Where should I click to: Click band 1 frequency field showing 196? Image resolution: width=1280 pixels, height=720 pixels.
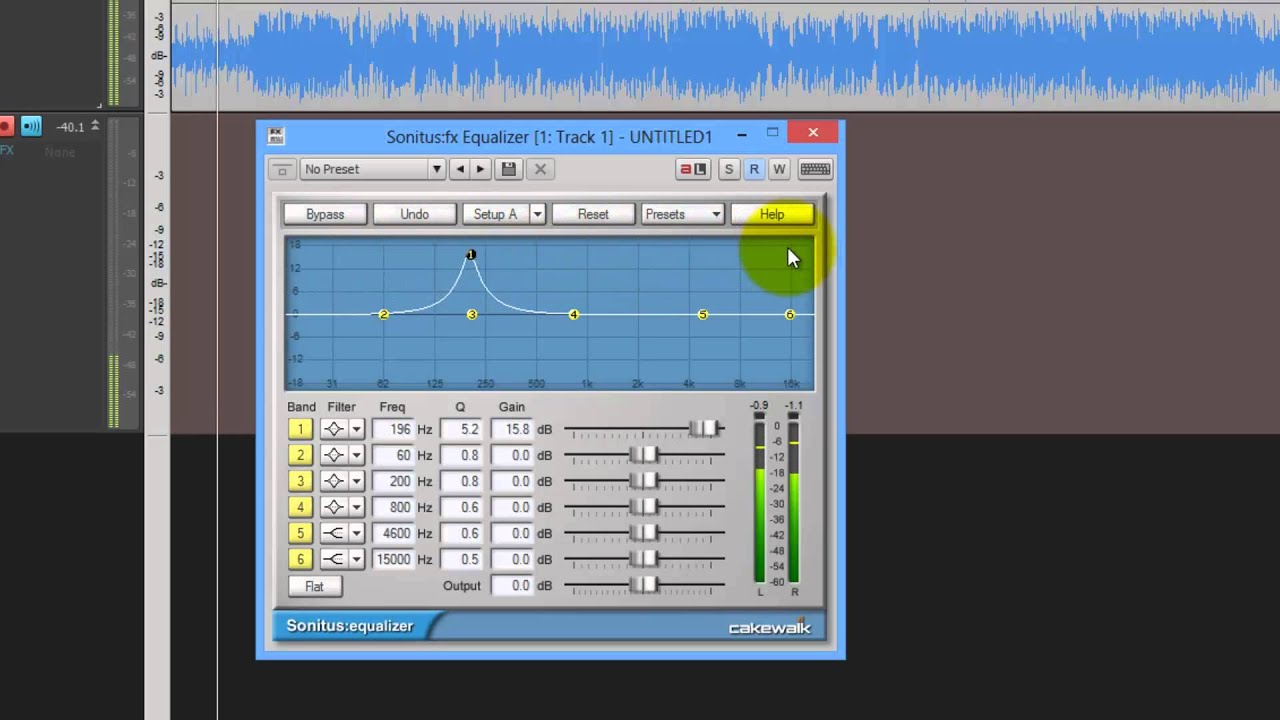click(x=393, y=429)
